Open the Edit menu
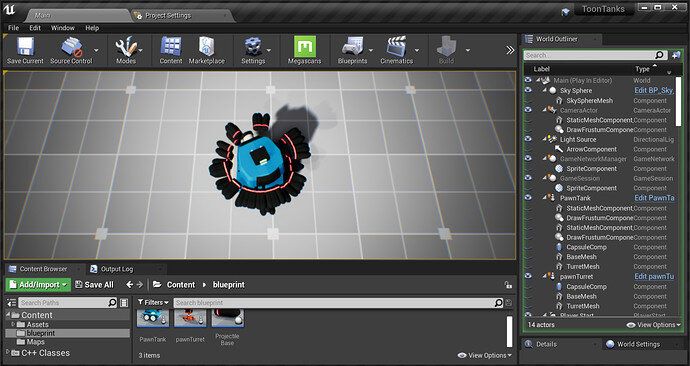Screen dimensions: 690x366 [x=35, y=28]
